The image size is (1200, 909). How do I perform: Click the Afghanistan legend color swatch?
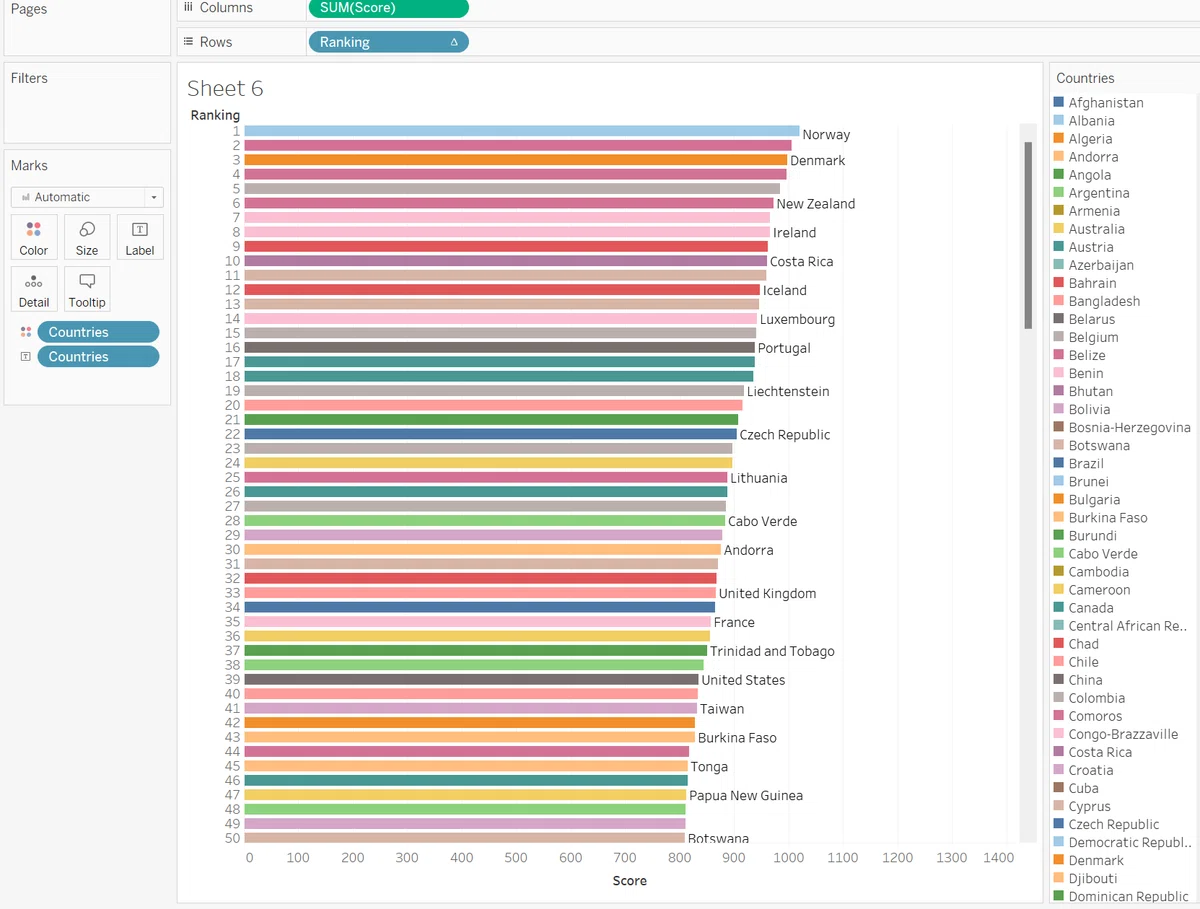coord(1058,102)
